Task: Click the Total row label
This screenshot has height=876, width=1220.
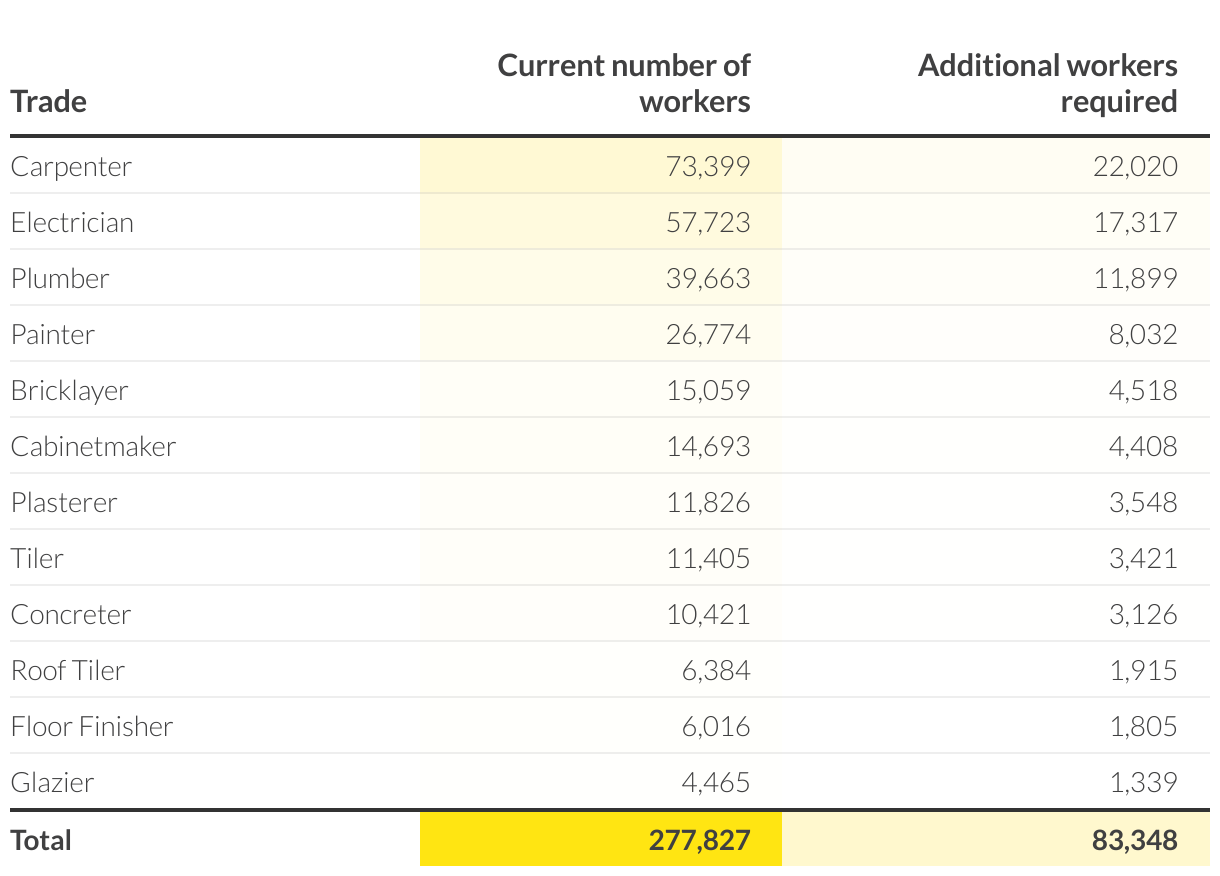Action: pyautogui.click(x=41, y=841)
